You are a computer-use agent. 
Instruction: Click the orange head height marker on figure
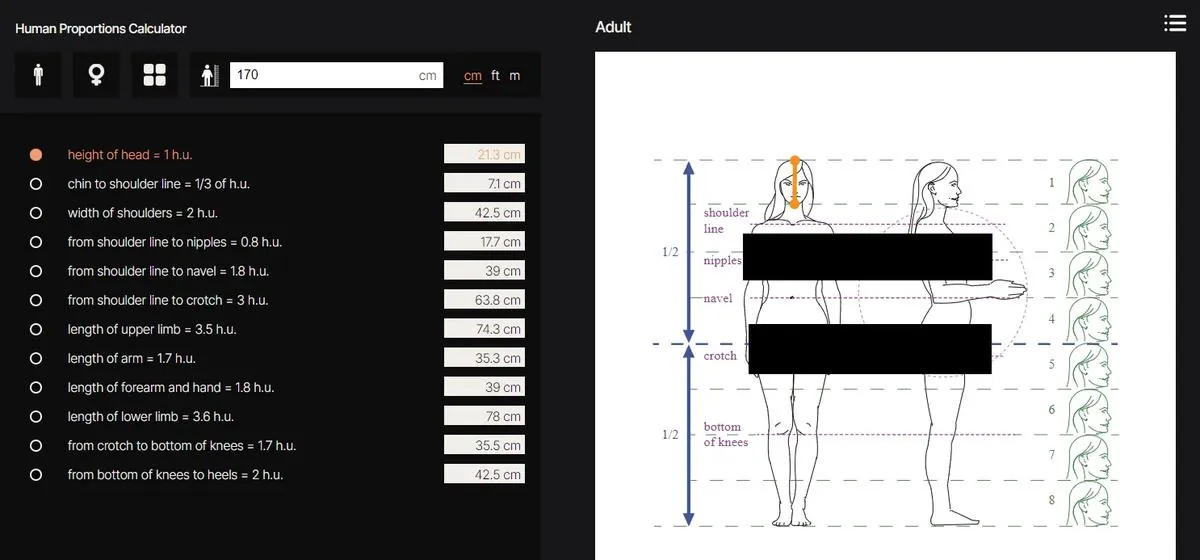(795, 182)
